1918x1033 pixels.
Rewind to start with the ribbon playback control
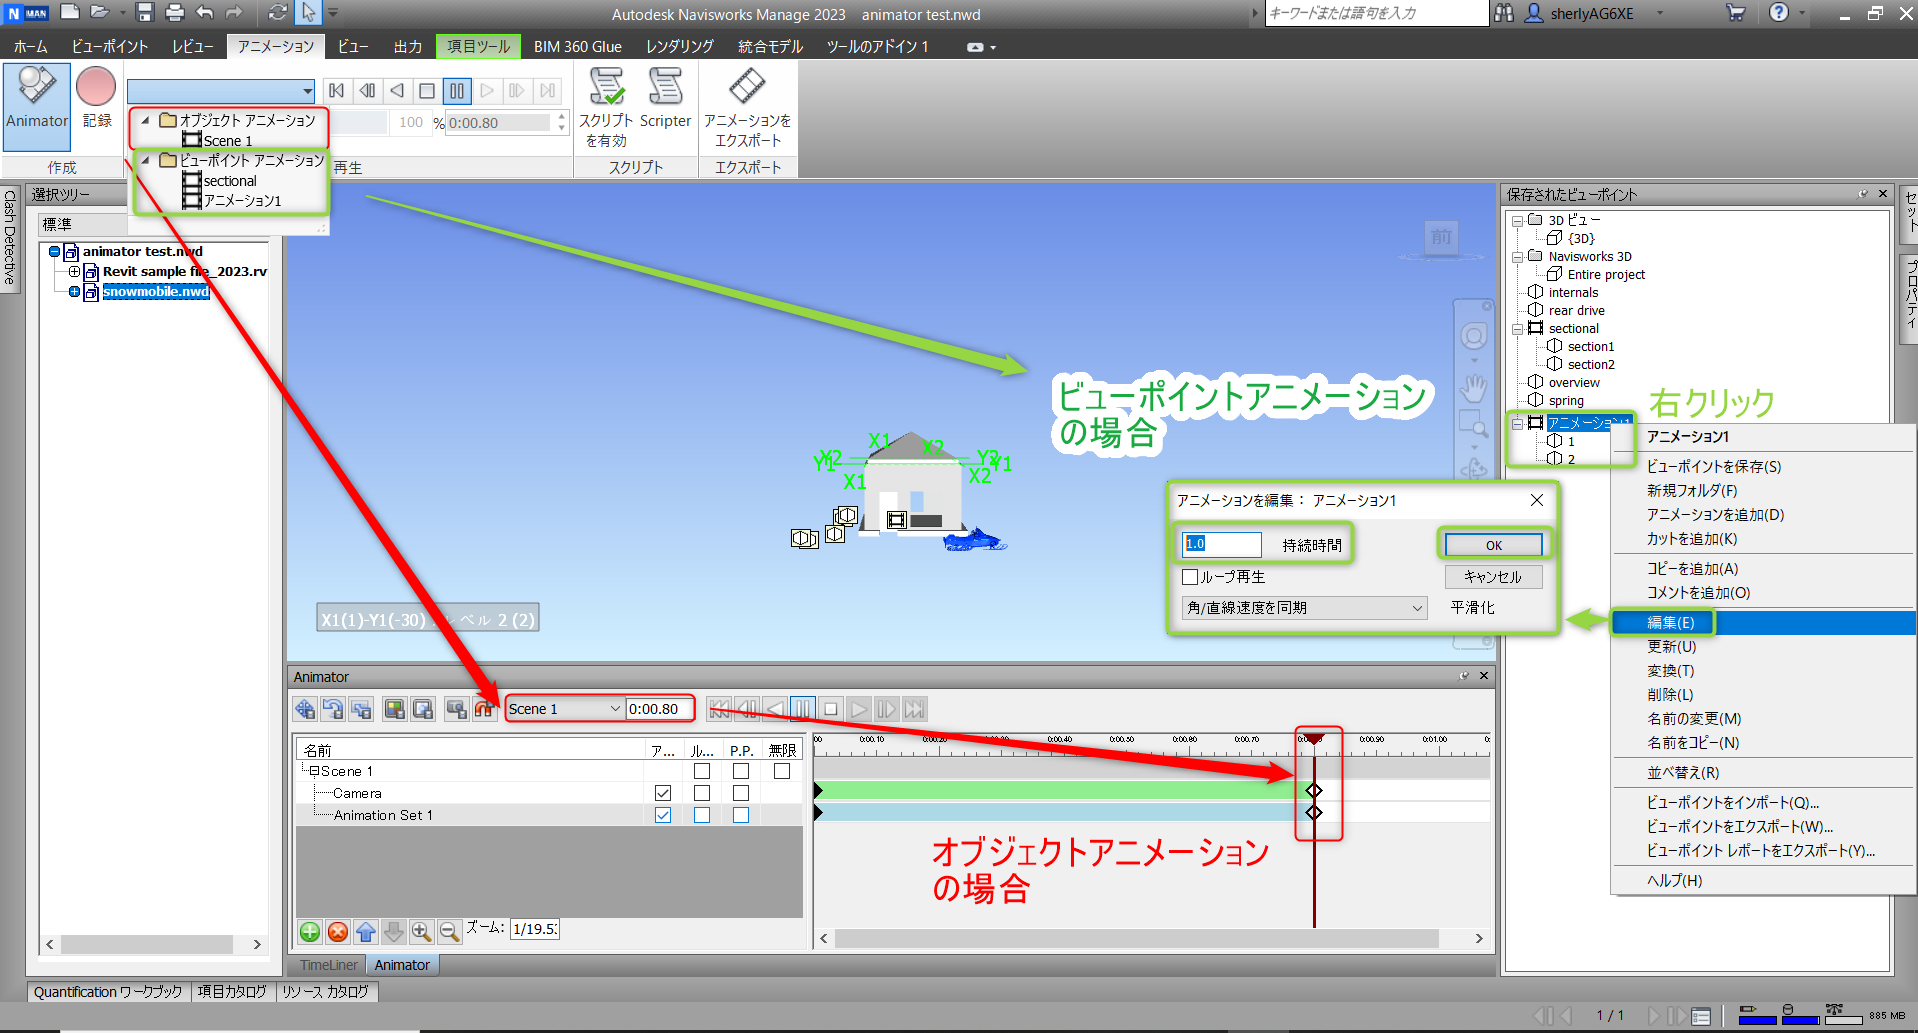[x=337, y=91]
